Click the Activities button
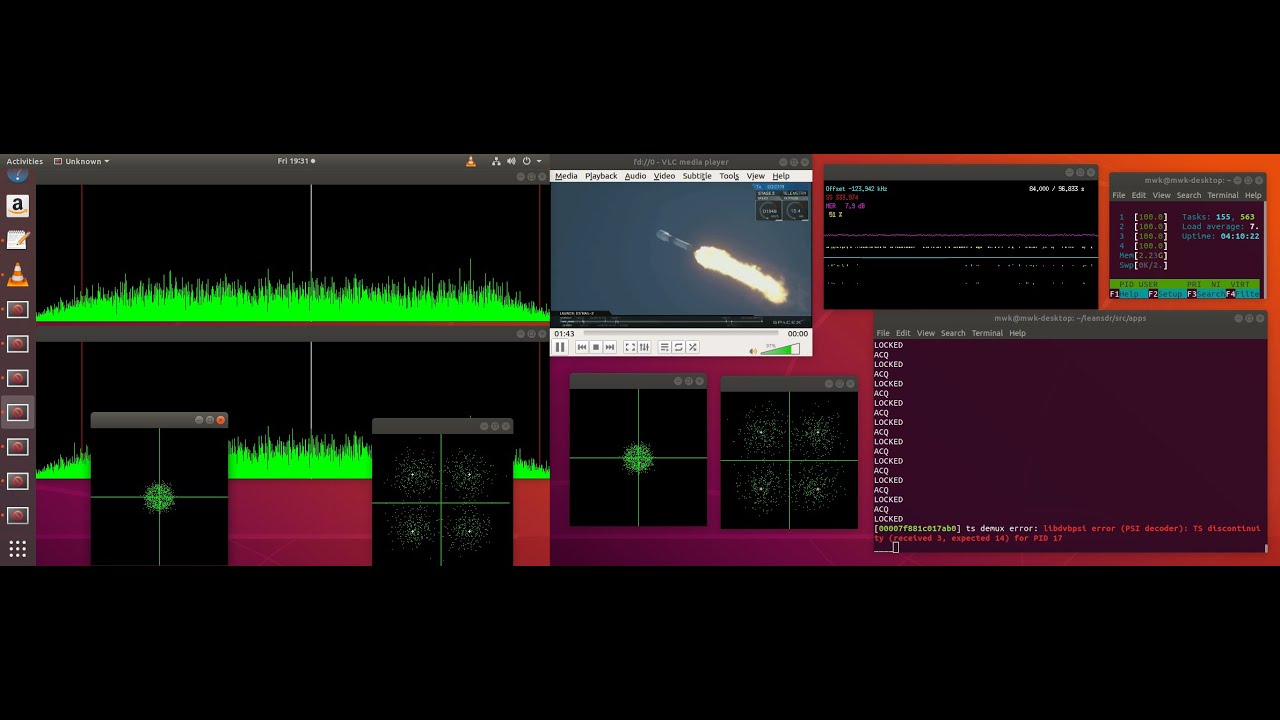Screen dimensions: 1280x720 pyautogui.click(x=25, y=161)
